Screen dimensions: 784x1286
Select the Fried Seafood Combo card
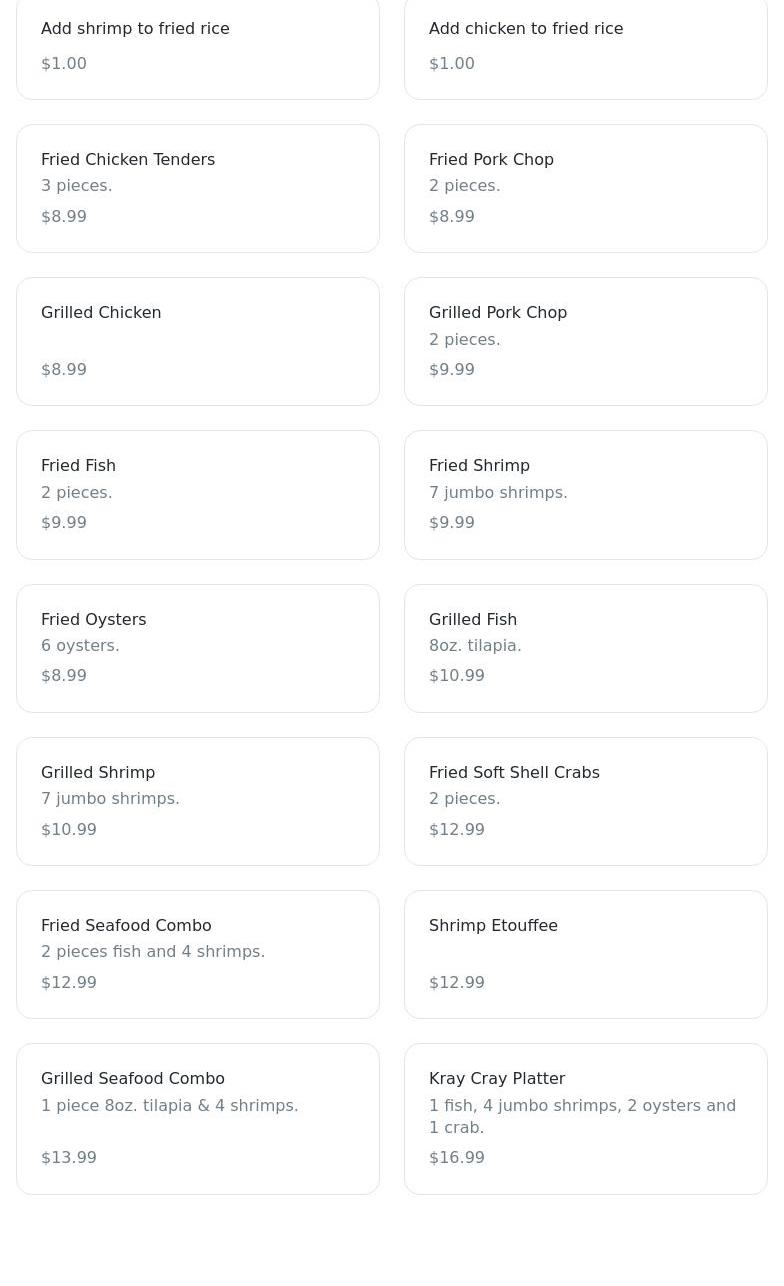[198, 954]
